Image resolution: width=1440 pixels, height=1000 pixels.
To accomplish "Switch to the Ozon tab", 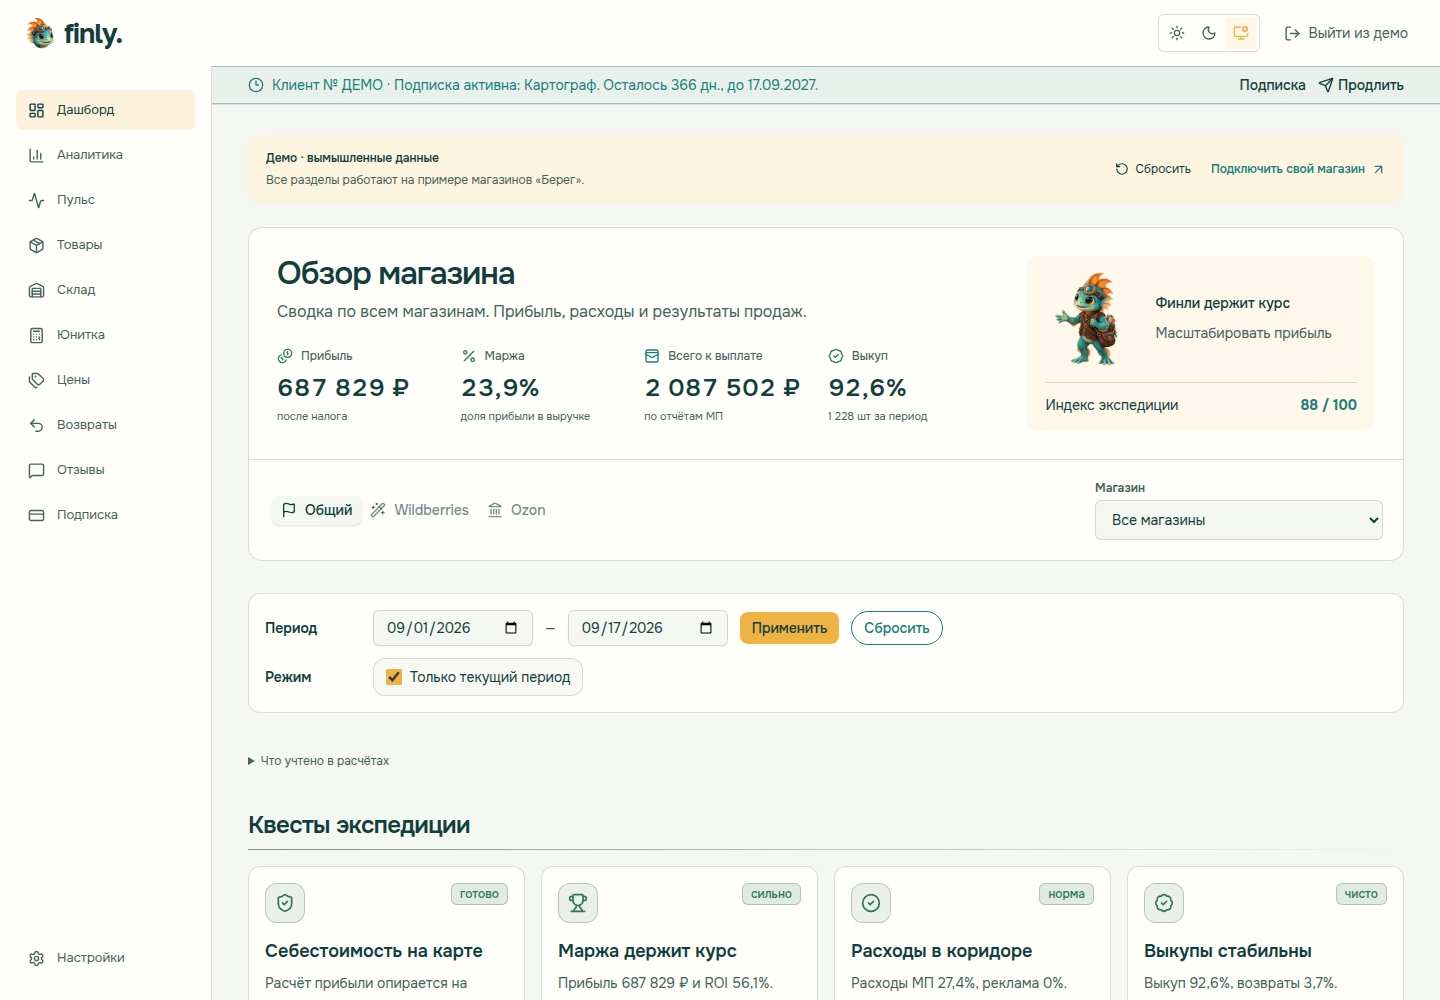I will click(517, 510).
